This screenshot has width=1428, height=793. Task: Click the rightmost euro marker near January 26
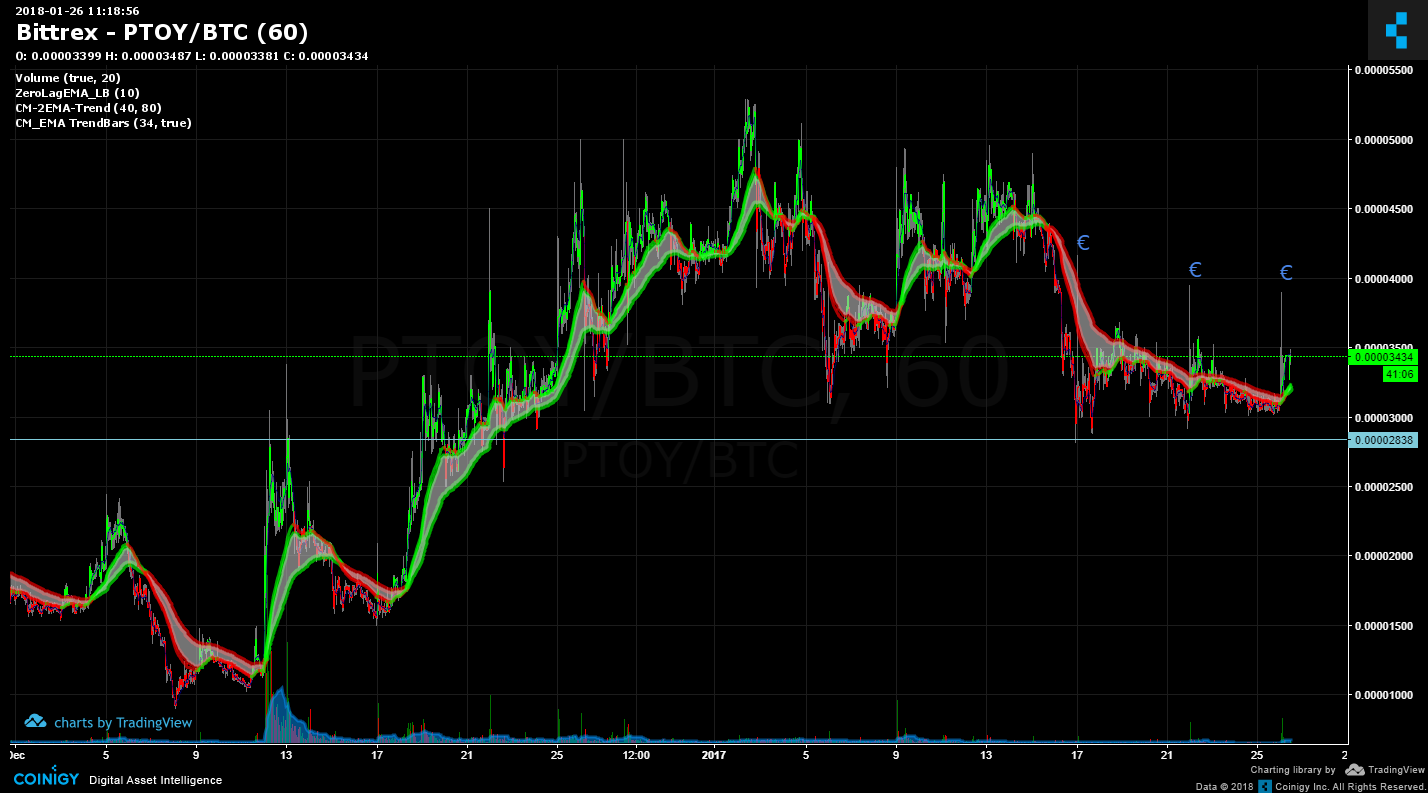pos(1286,273)
